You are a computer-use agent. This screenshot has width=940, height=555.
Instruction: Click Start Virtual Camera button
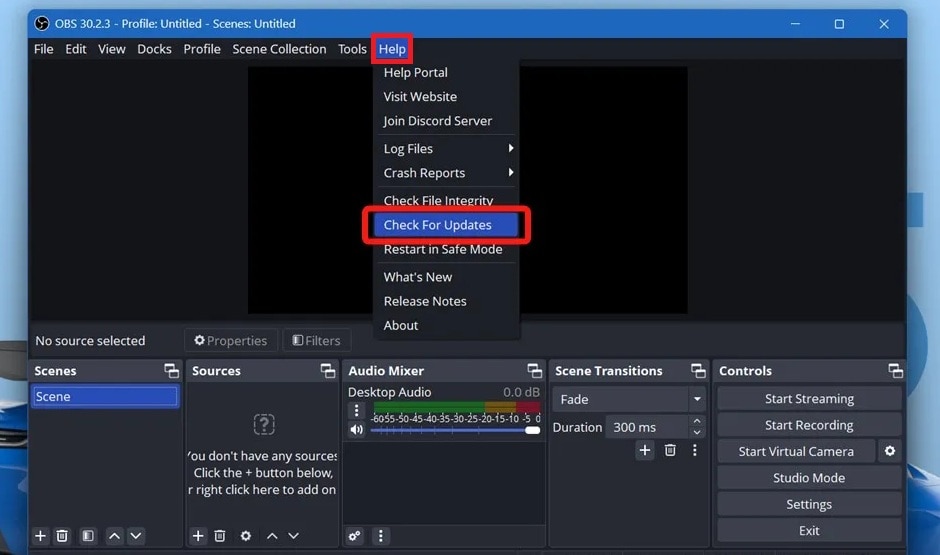point(796,451)
